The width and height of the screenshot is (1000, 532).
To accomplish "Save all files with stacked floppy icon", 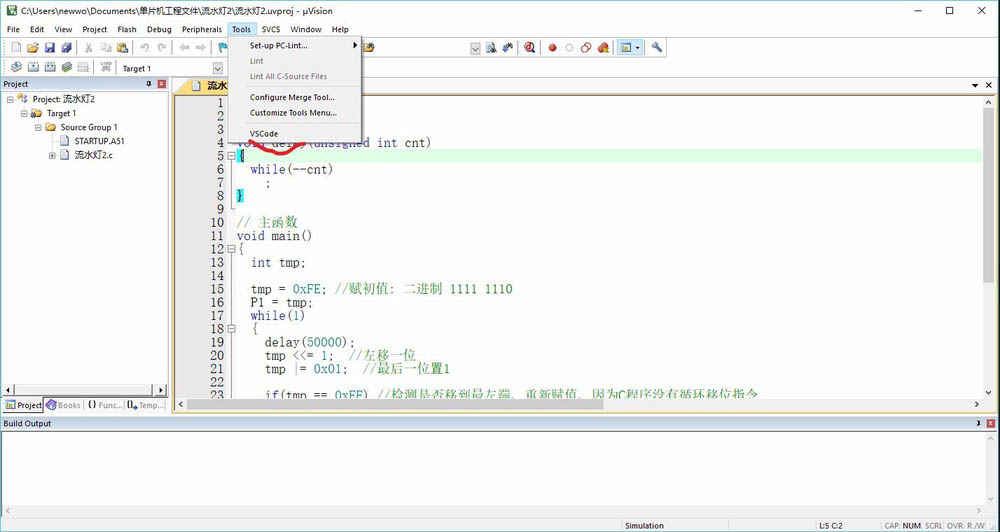I will [x=66, y=48].
